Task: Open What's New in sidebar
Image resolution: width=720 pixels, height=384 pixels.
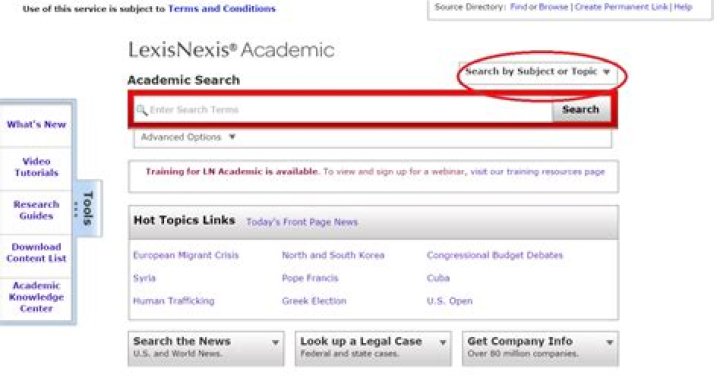Action: [36, 124]
